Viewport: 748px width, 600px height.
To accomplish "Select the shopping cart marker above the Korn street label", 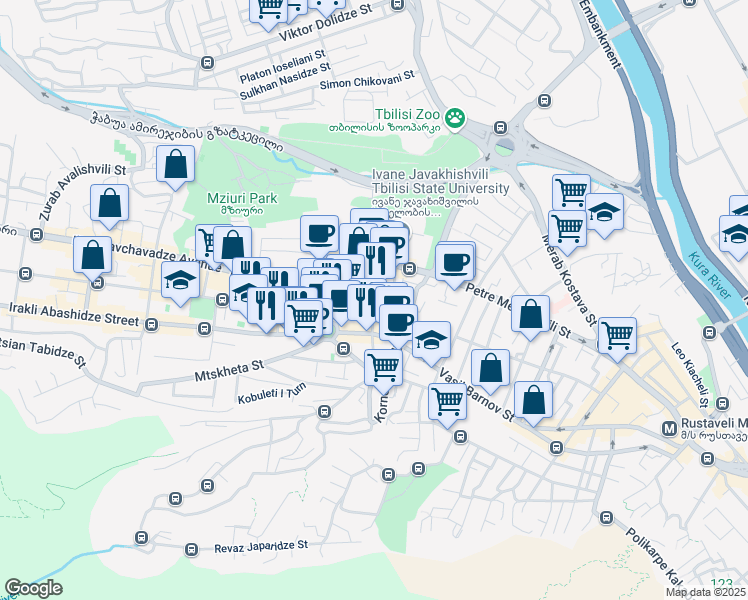I will [x=384, y=370].
